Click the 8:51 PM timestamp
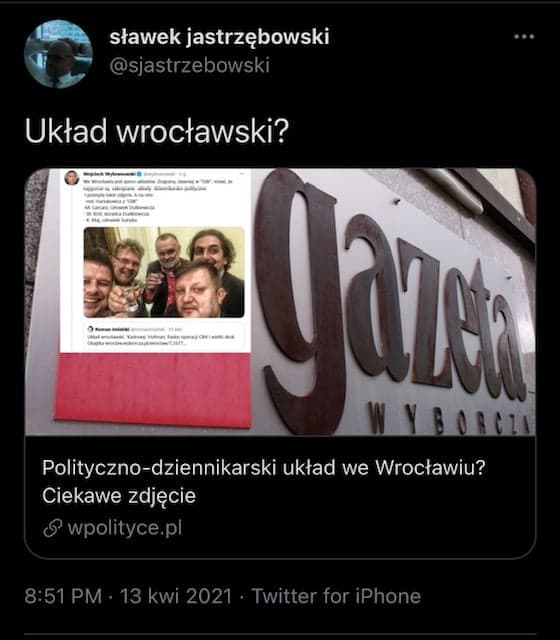The width and height of the screenshot is (560, 640). [63, 596]
